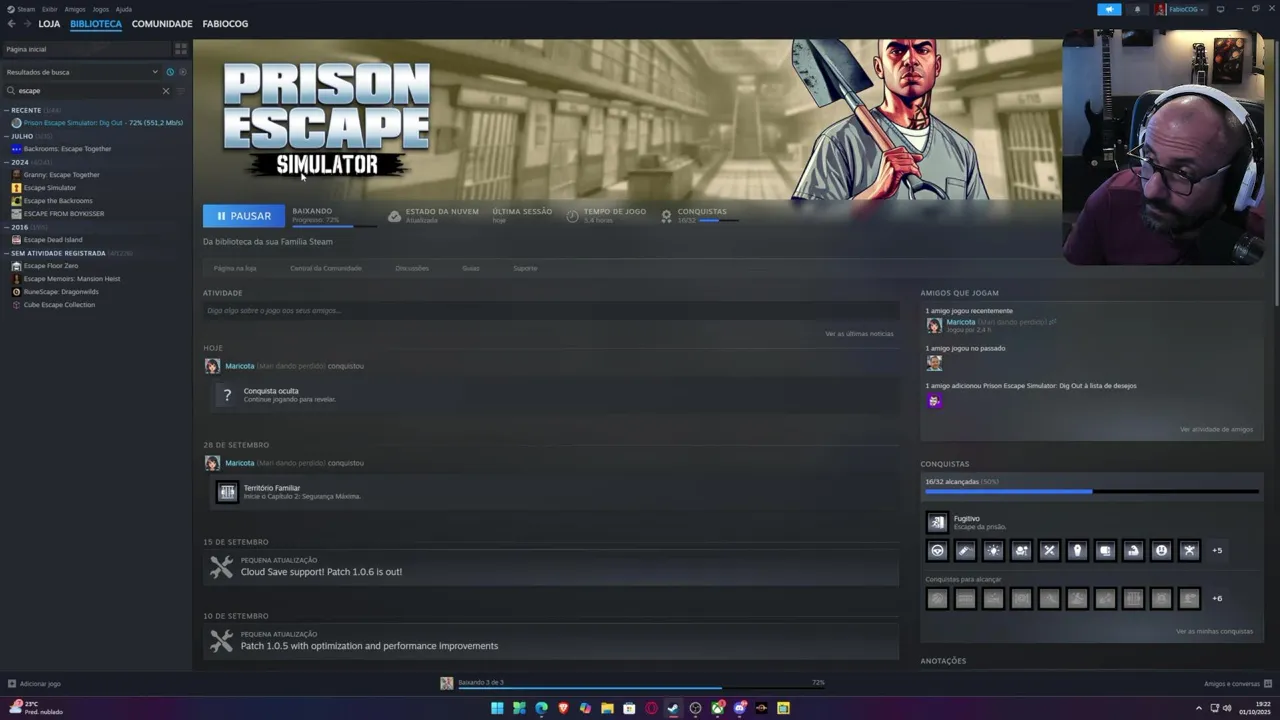This screenshot has width=1280, height=720.
Task: Select Escape Memoirs: Mansion Heist
Action: point(72,279)
